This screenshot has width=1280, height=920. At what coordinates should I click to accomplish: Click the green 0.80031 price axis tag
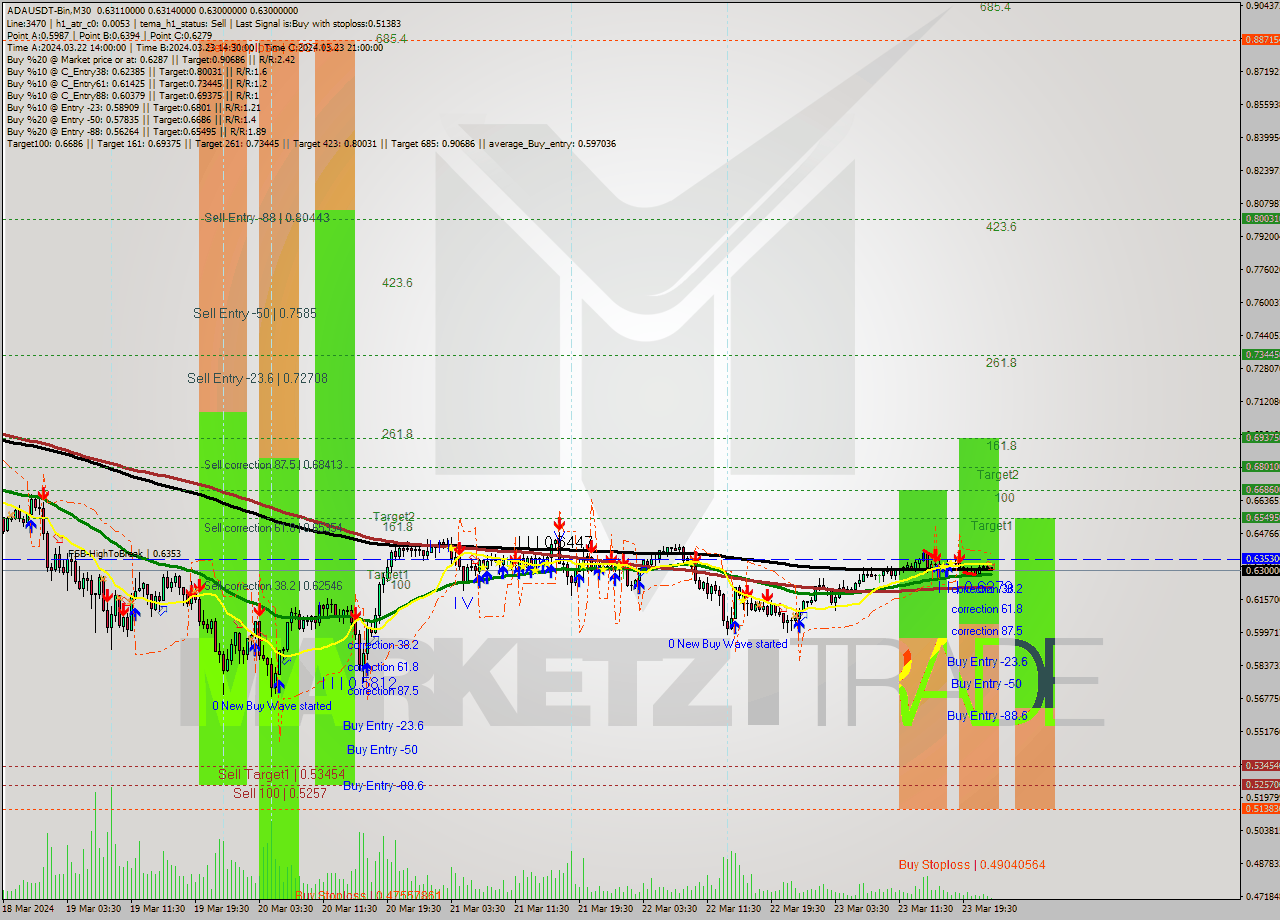[x=1260, y=218]
